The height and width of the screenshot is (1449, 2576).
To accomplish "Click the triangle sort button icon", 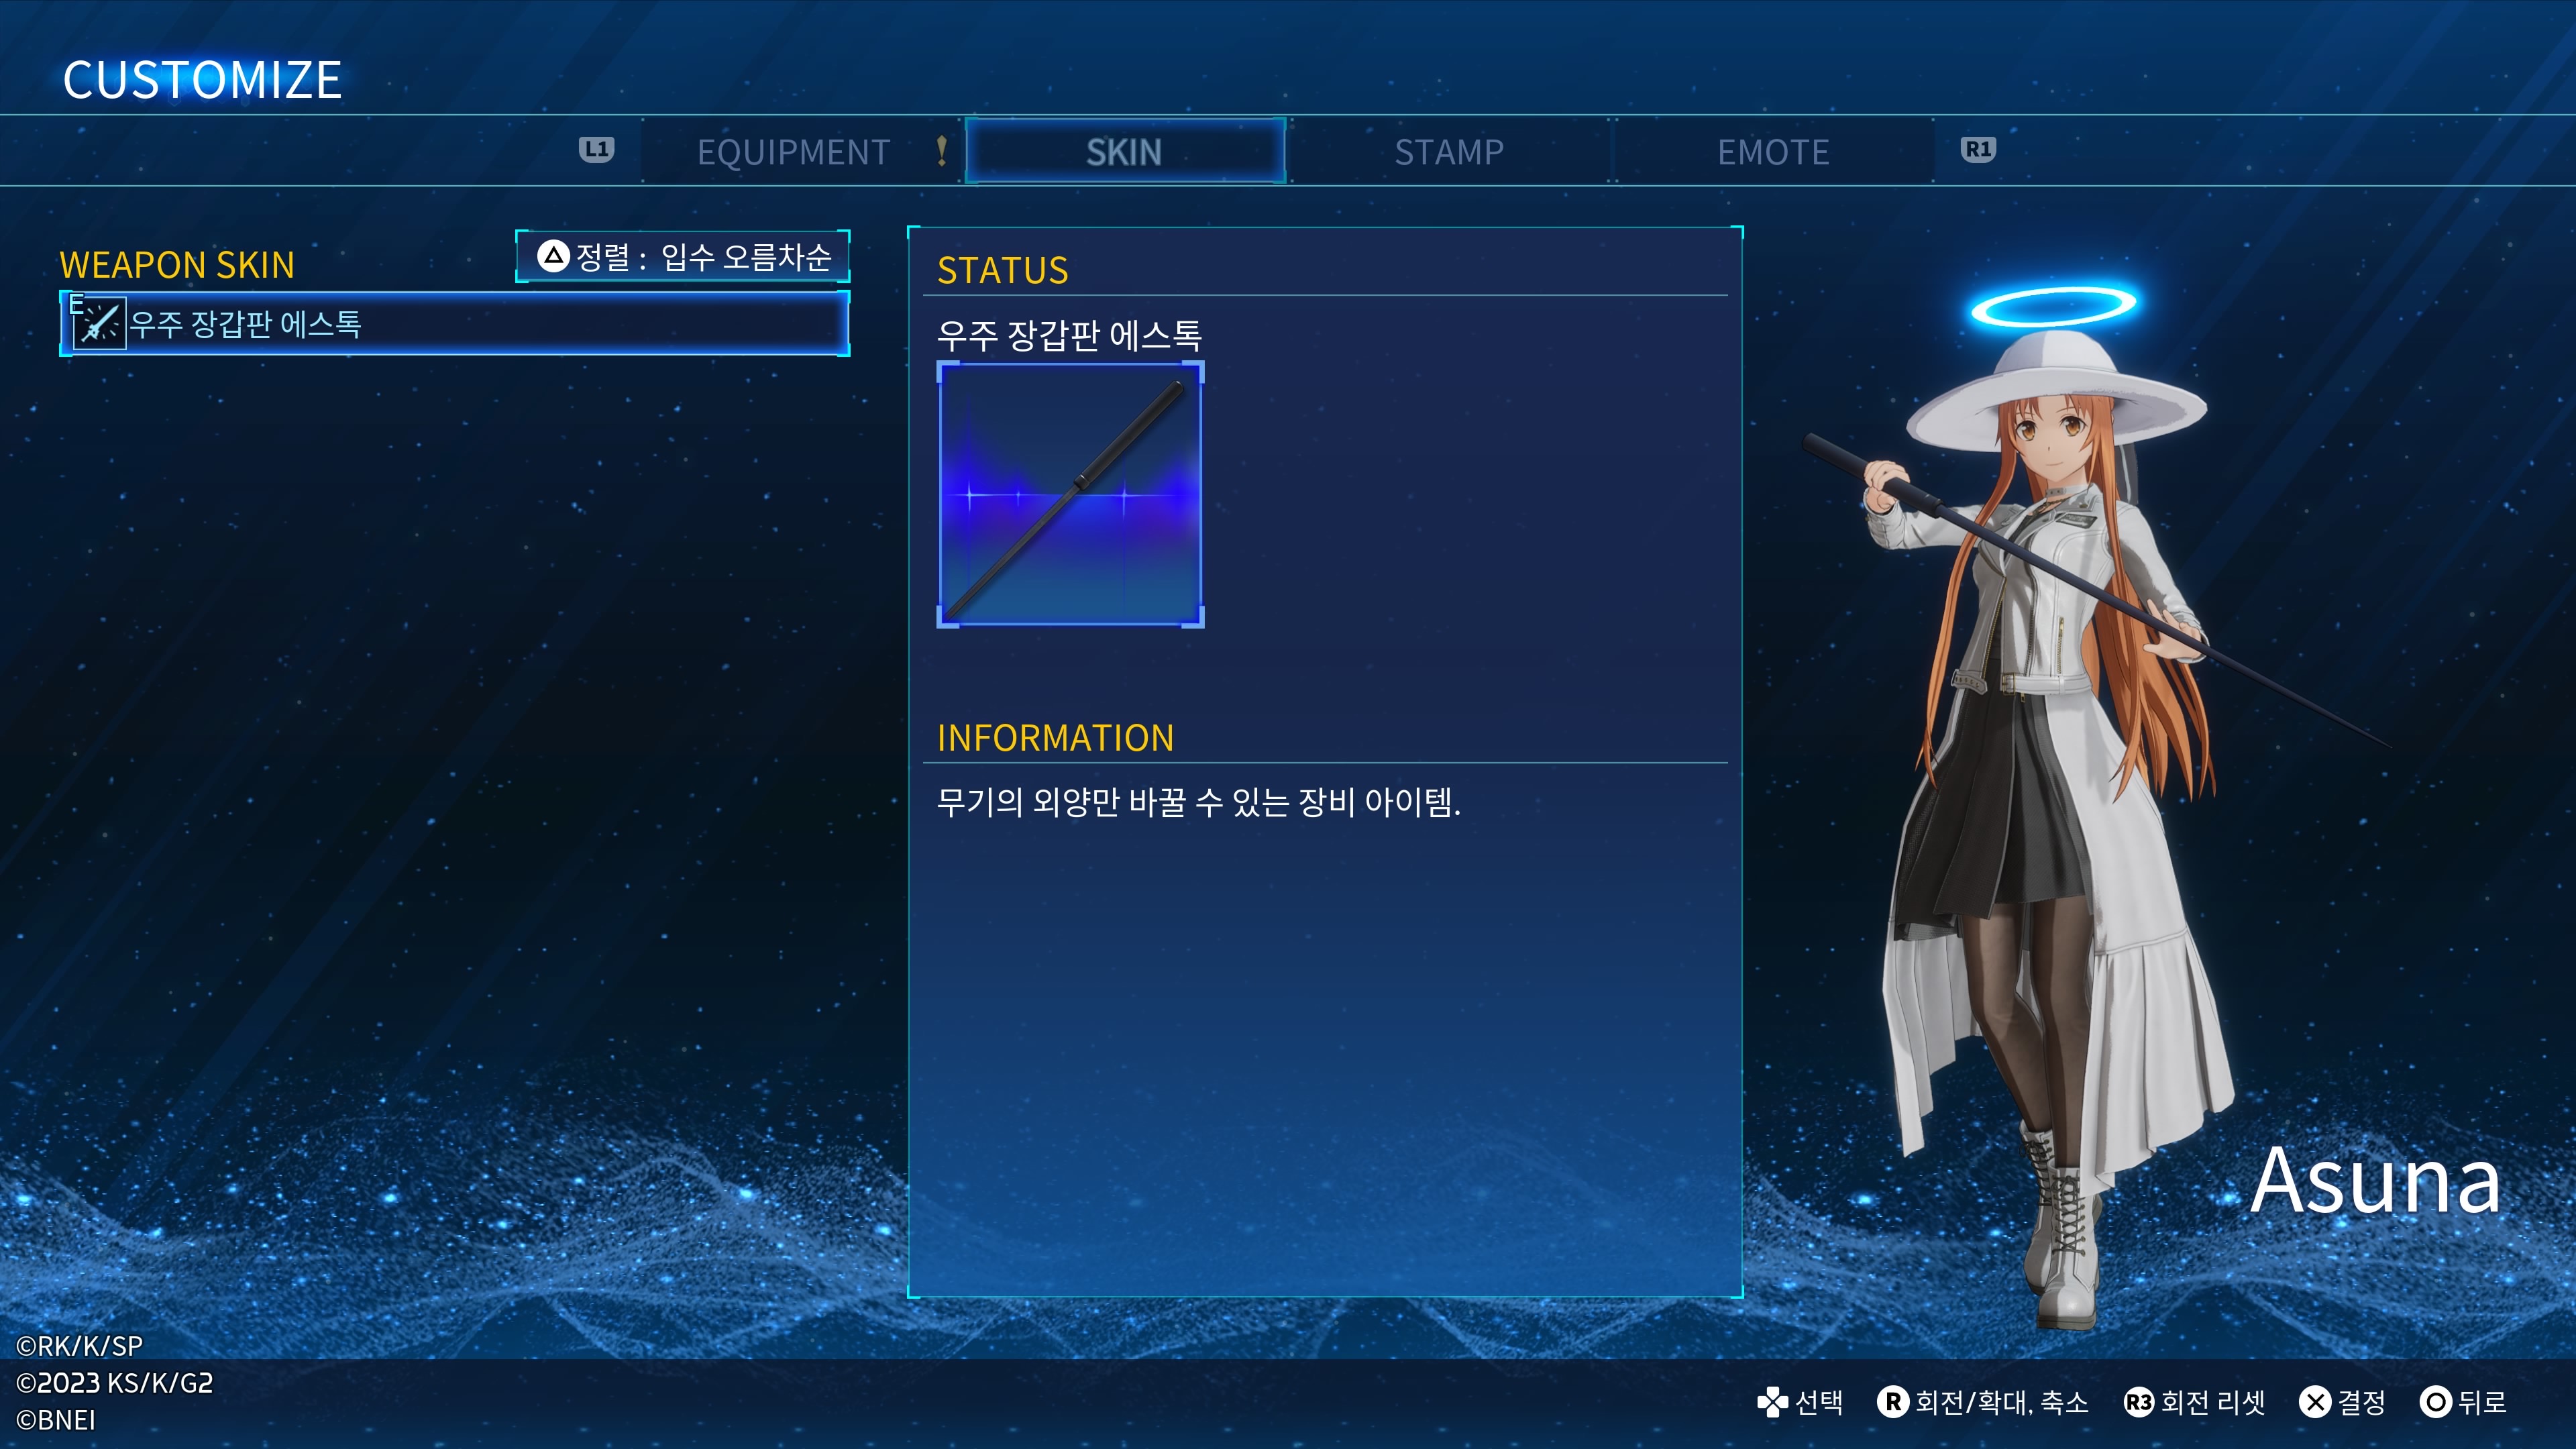I will 553,257.
